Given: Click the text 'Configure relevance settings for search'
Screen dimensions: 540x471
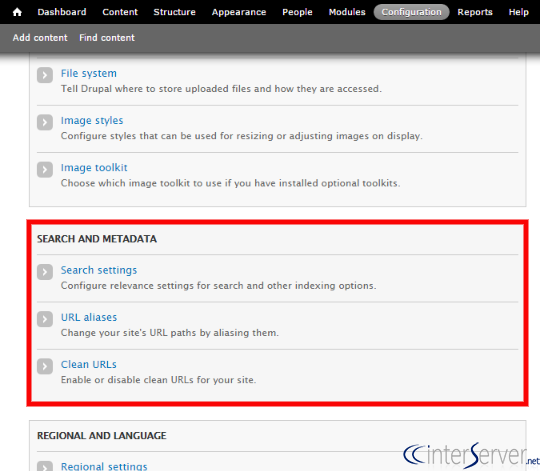Looking at the screenshot, I should [152, 286].
